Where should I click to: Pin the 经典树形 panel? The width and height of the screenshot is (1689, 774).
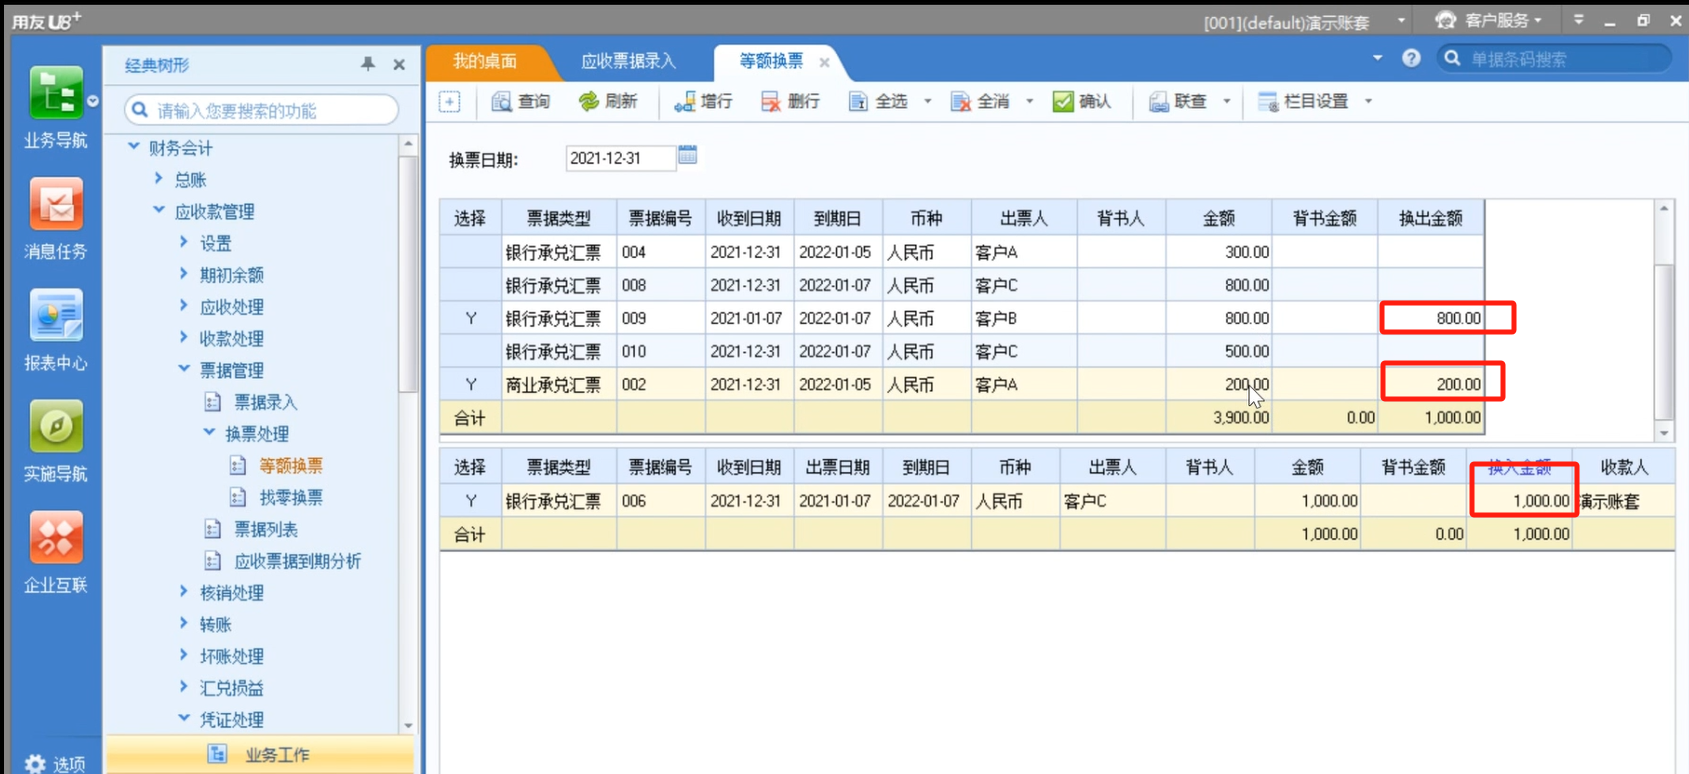368,64
